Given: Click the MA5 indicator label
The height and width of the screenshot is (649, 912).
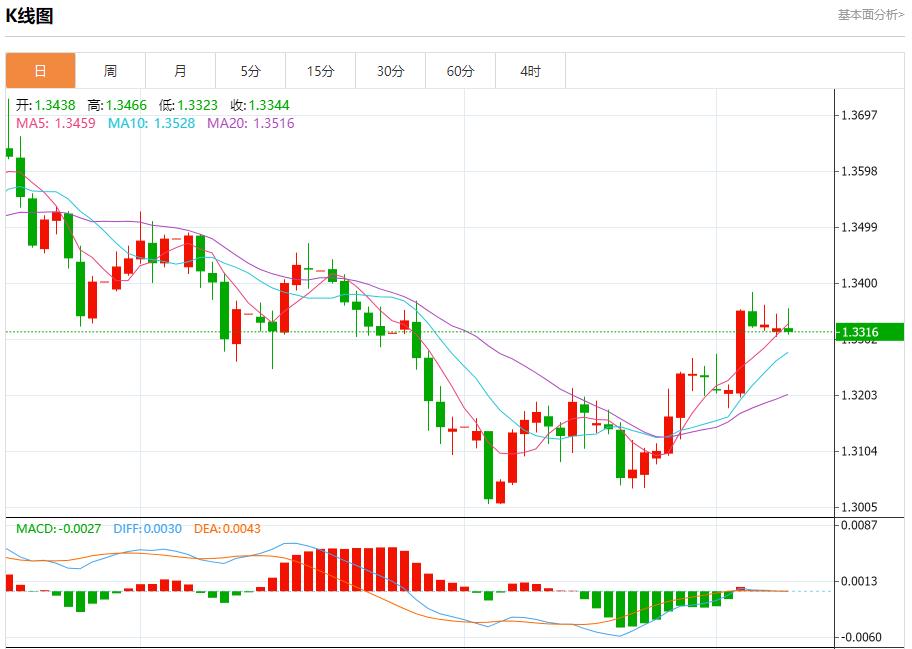Looking at the screenshot, I should (x=56, y=123).
